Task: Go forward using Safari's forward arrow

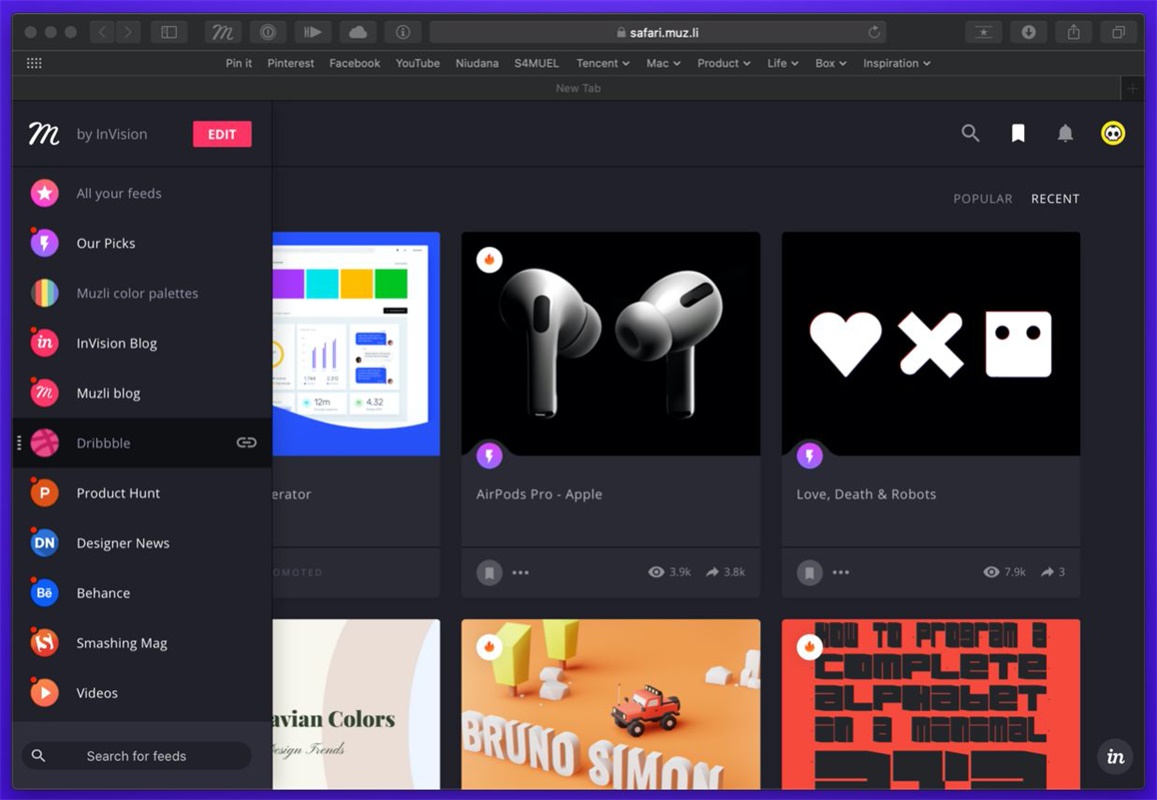Action: pos(128,32)
